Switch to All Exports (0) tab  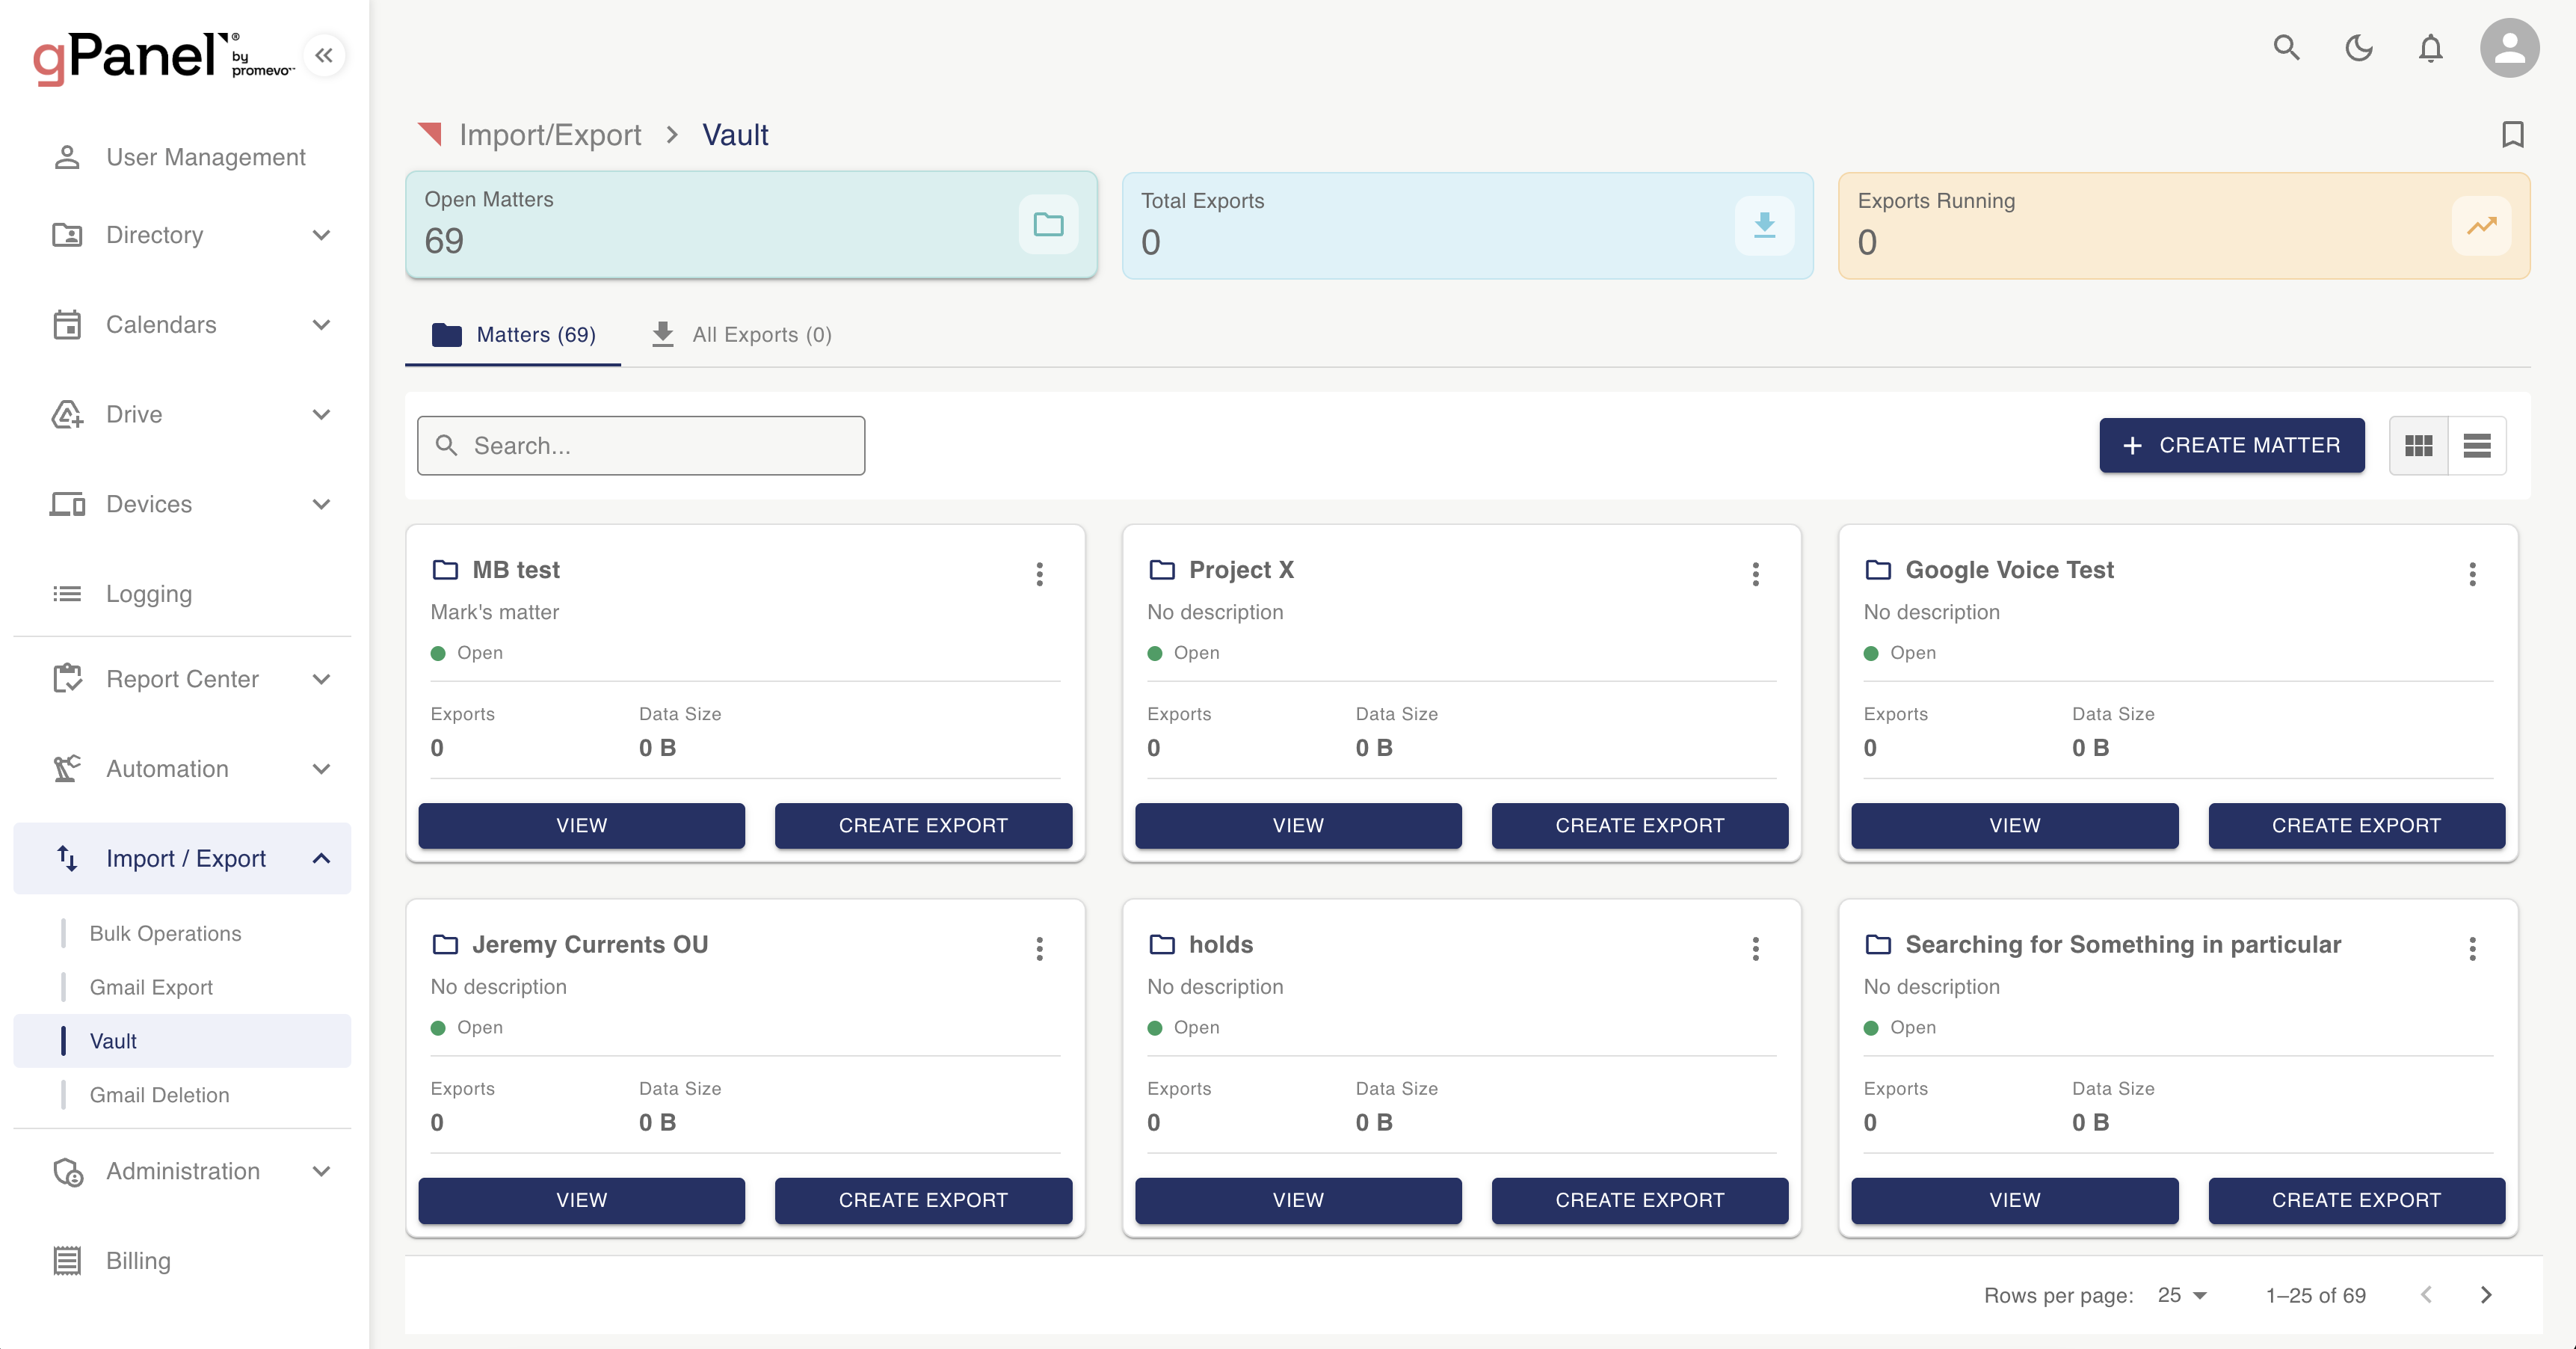pyautogui.click(x=741, y=334)
